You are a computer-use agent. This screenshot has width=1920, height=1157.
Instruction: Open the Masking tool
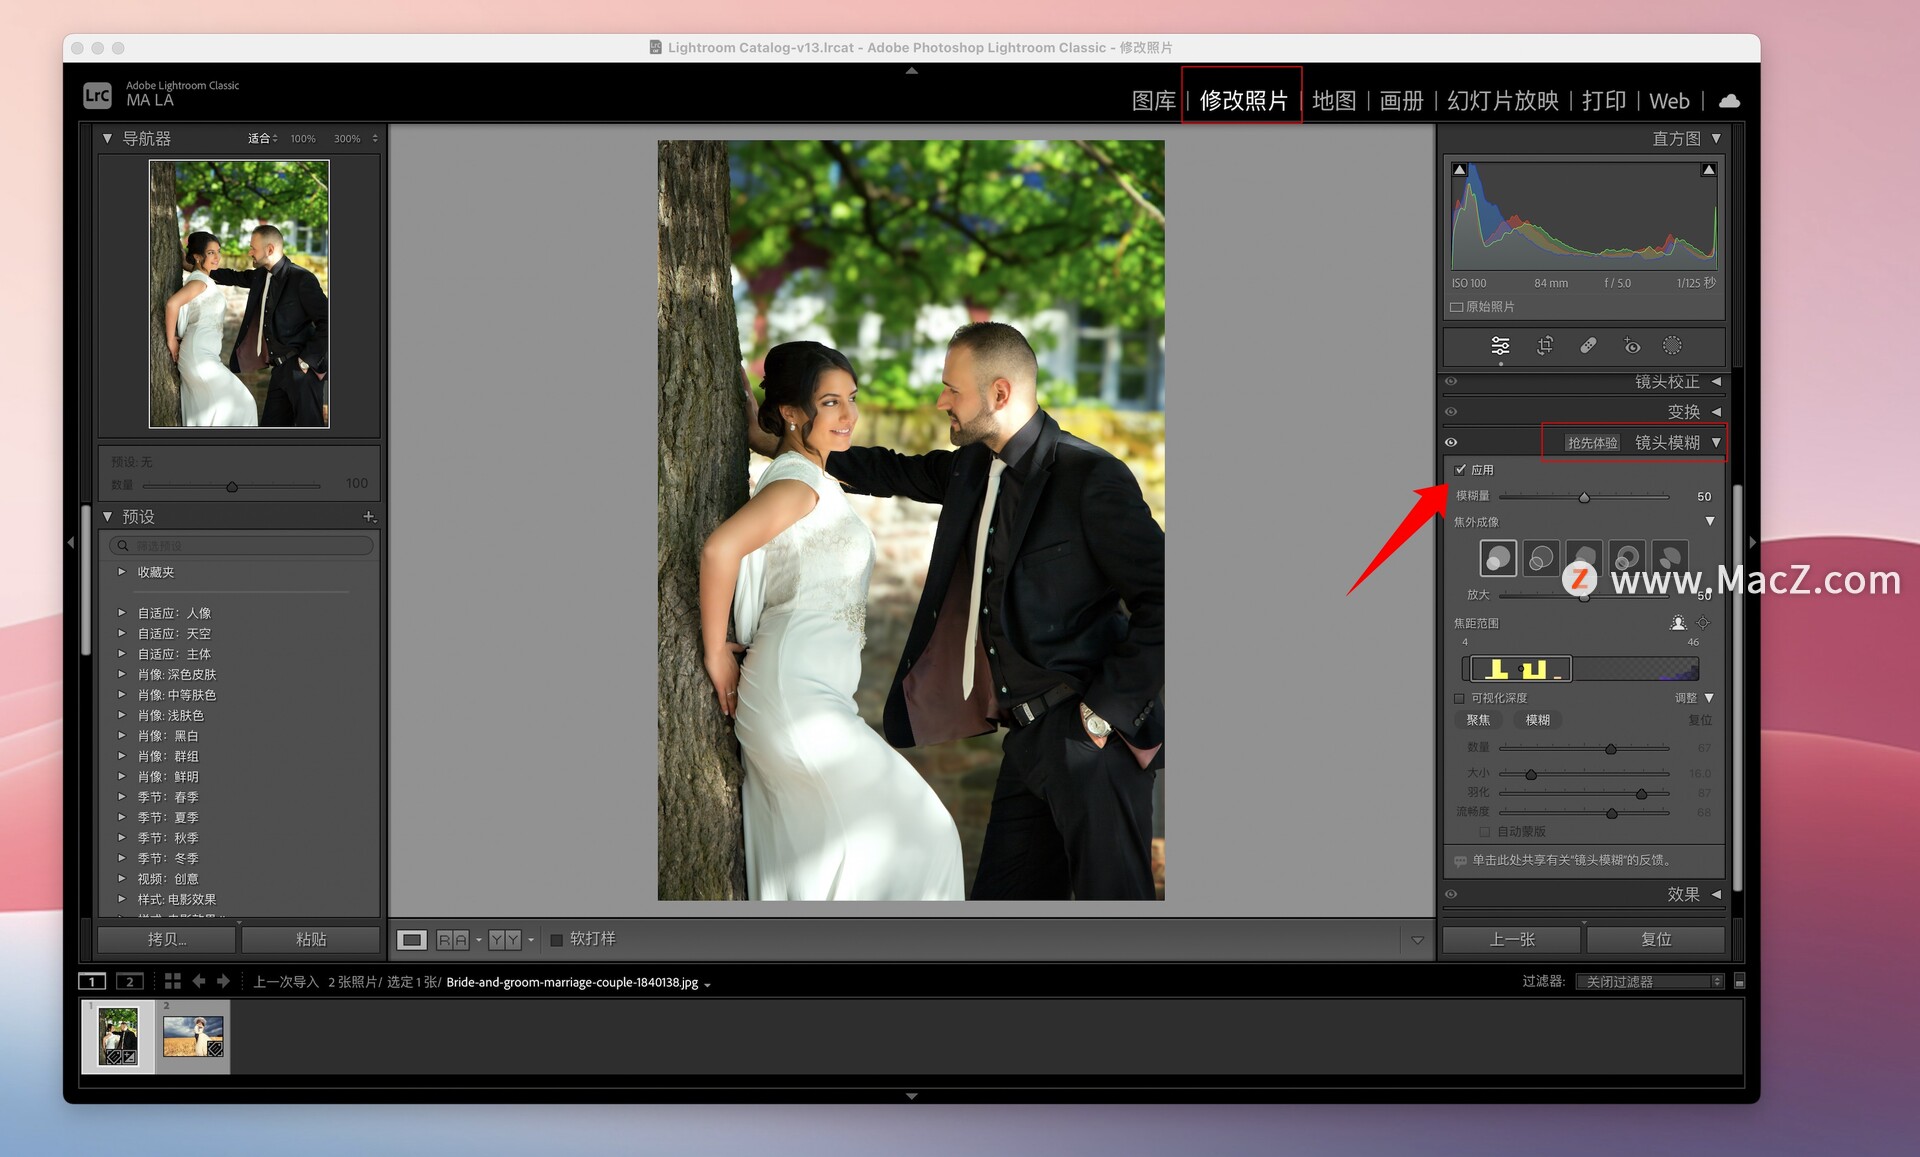click(x=1672, y=346)
